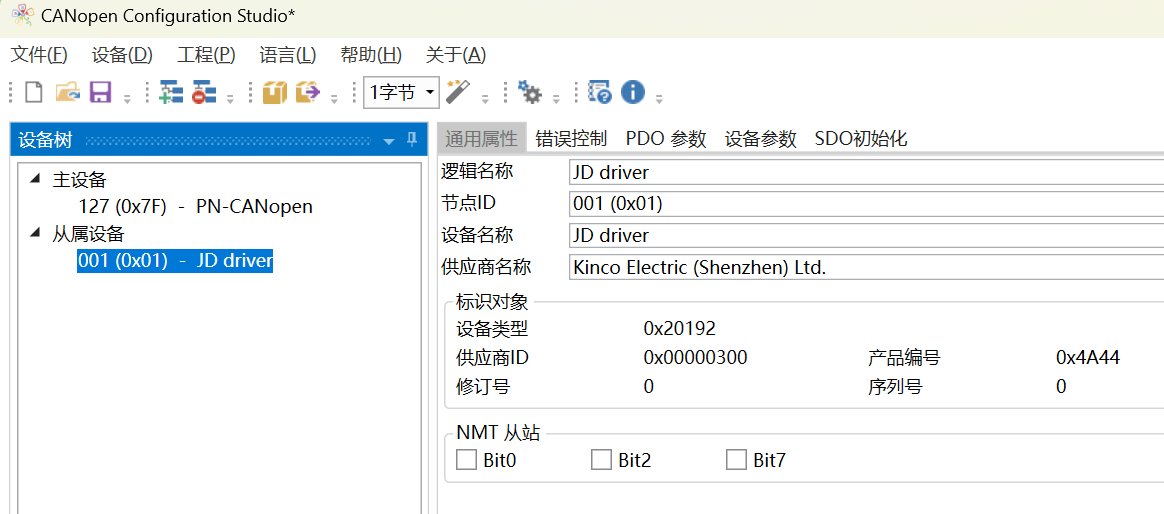1164x514 pixels.
Task: Collapse the 主设备 tree node
Action: (x=34, y=179)
